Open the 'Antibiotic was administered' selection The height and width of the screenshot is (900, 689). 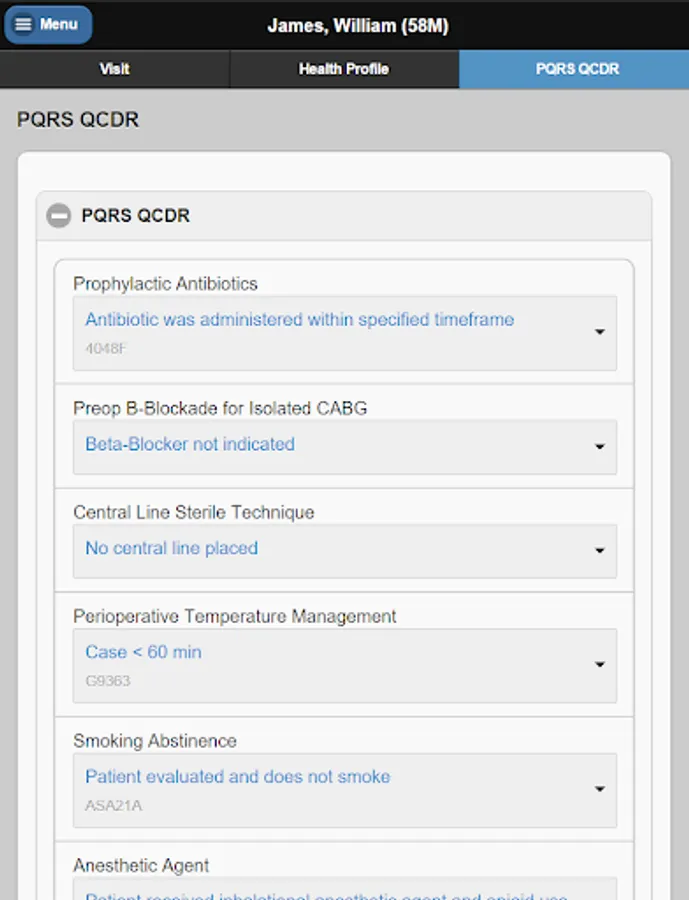point(300,321)
